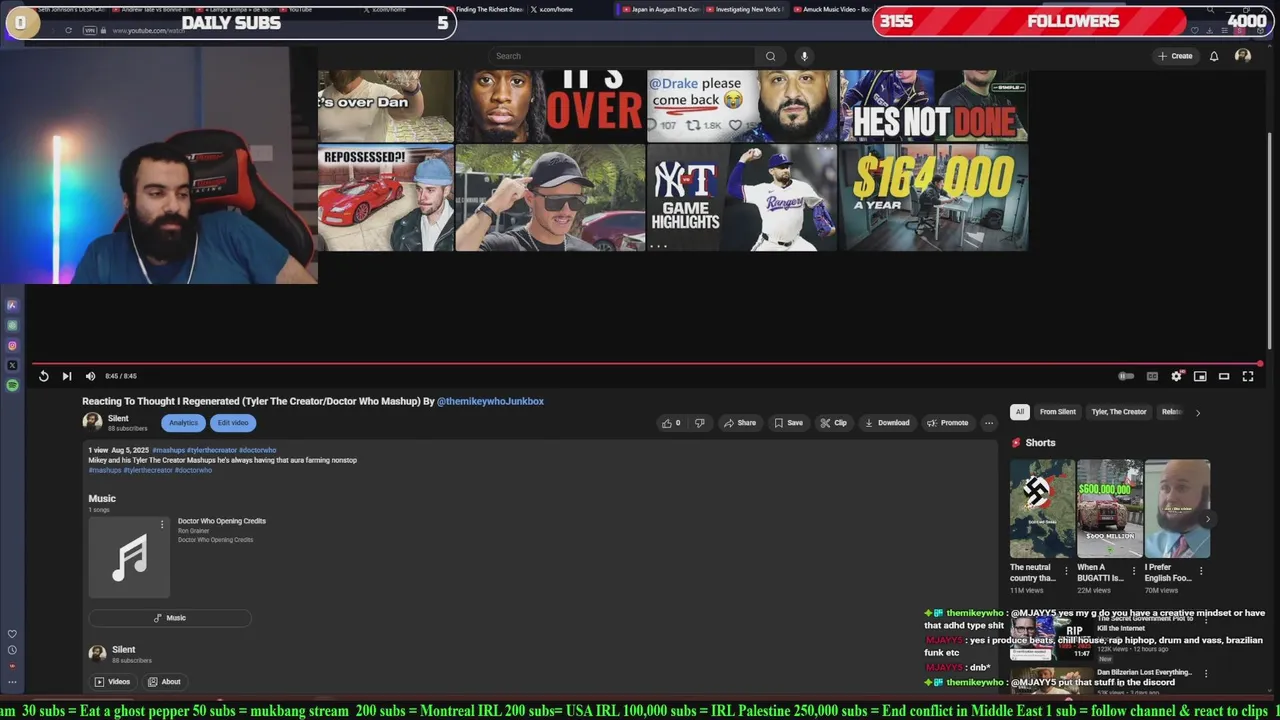
Task: Open the notifications bell
Action: pyautogui.click(x=1214, y=56)
